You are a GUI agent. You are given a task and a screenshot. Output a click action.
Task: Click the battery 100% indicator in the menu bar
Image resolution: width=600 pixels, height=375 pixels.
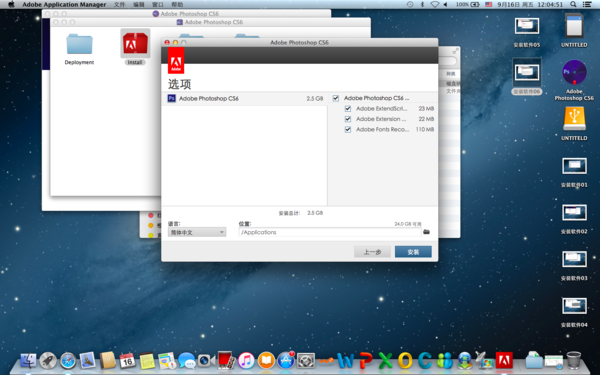pyautogui.click(x=468, y=5)
